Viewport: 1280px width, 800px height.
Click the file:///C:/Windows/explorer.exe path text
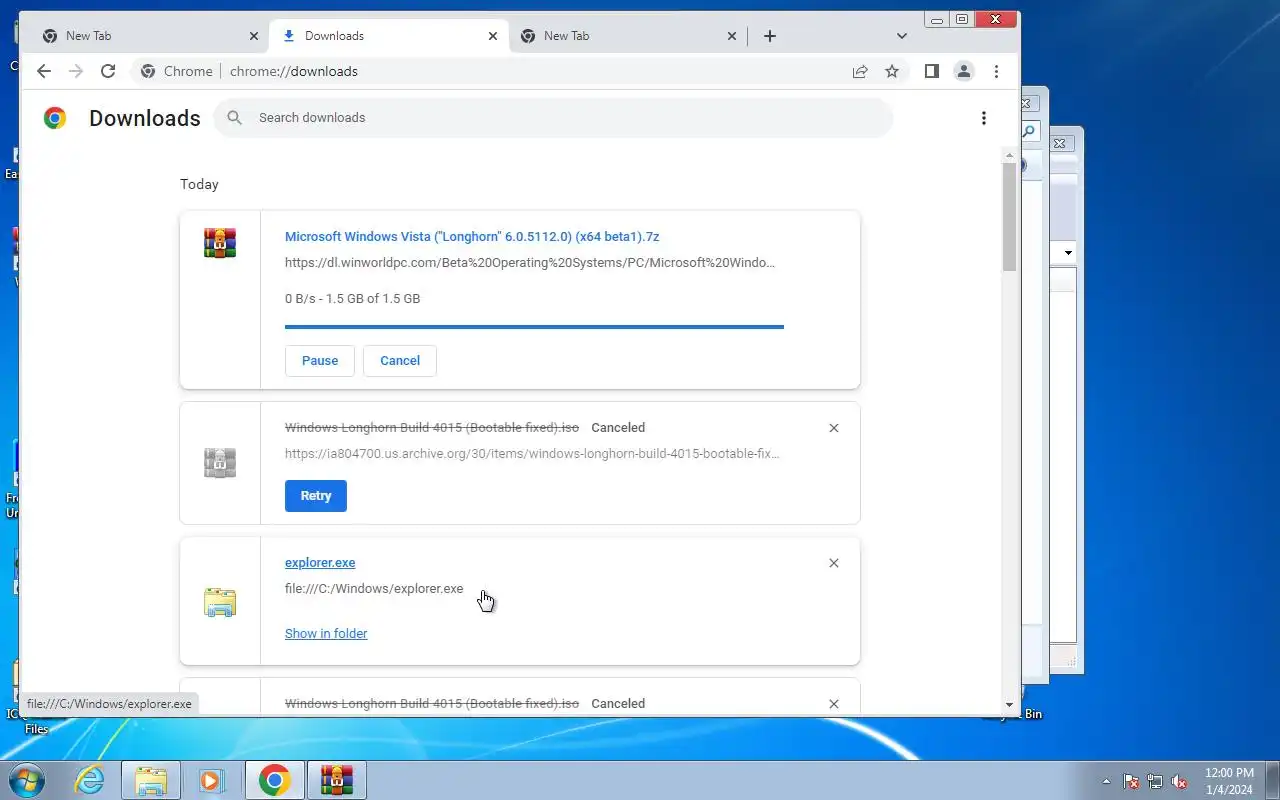(374, 589)
